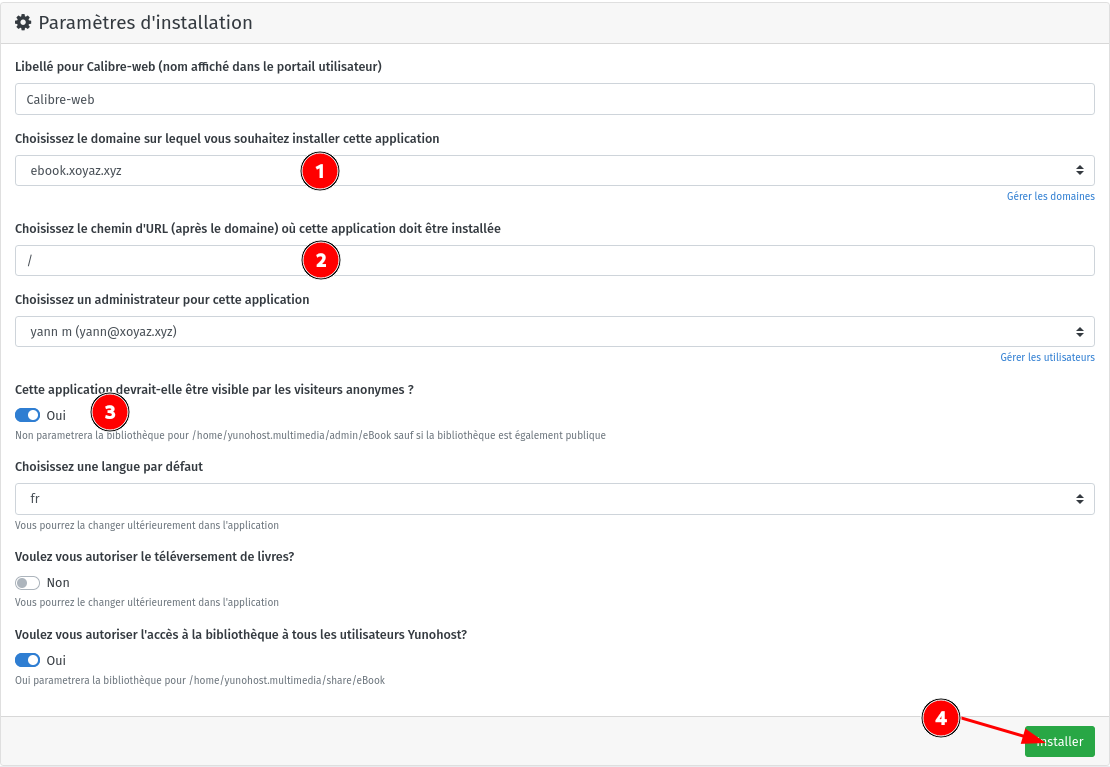
Task: Click the /home/yunohost.multimedia/share/eBook path text
Action: coord(287,680)
